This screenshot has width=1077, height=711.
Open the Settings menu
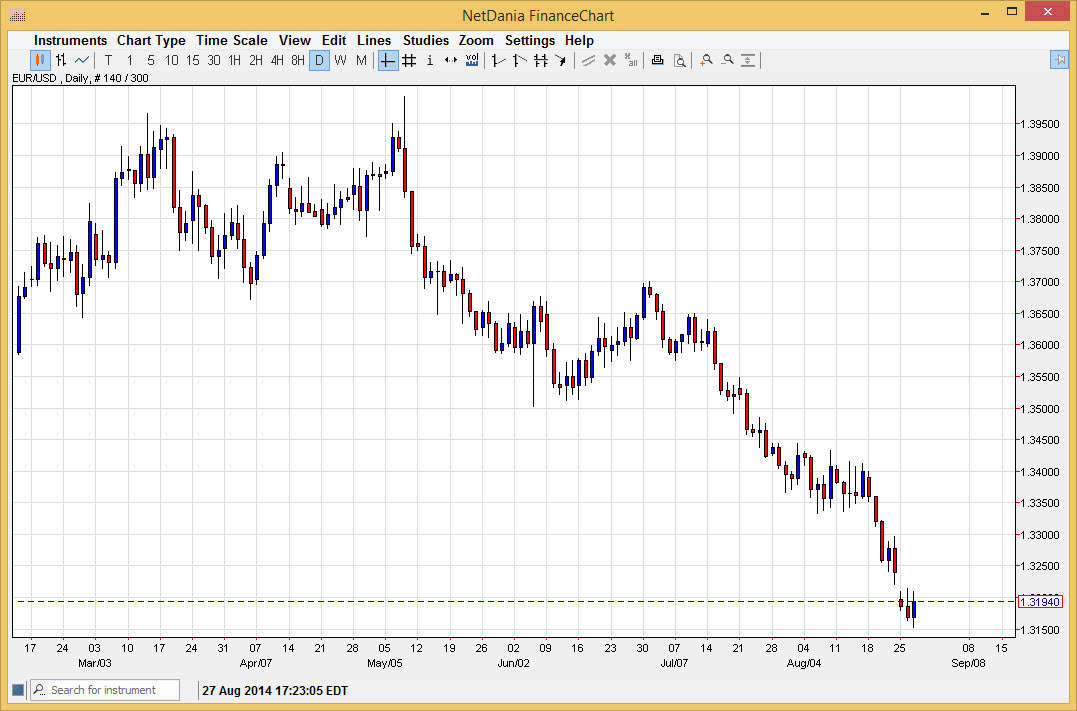pos(529,40)
